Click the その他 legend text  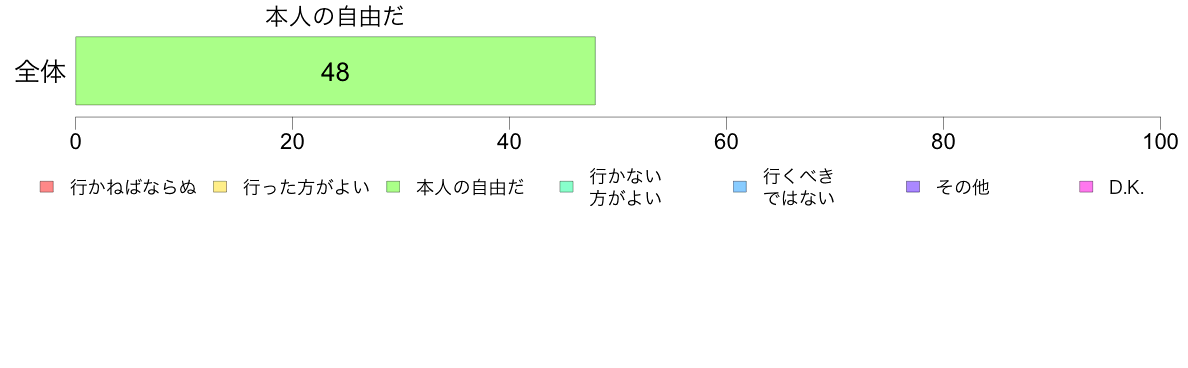pyautogui.click(x=962, y=188)
